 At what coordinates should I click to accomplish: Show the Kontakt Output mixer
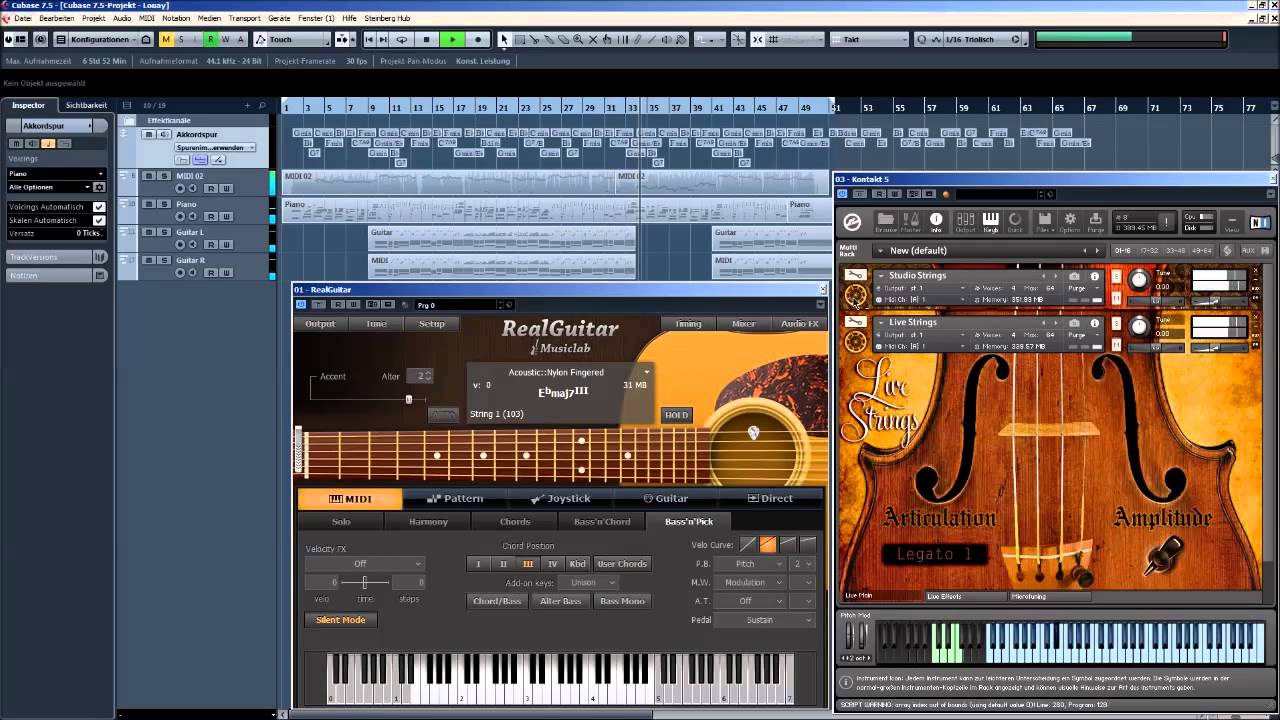coord(965,222)
